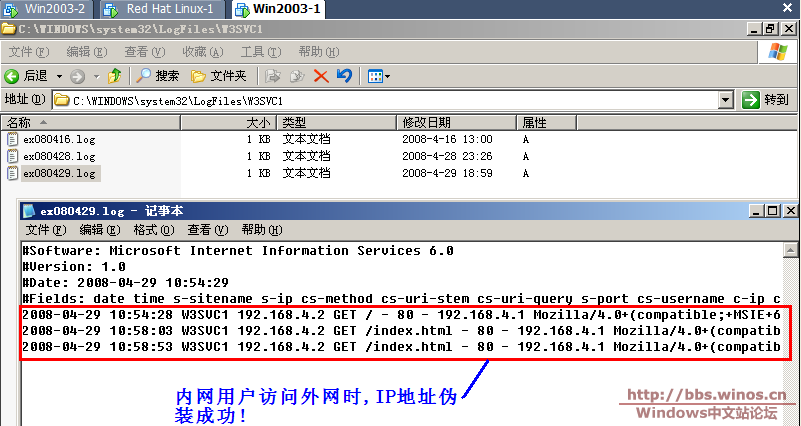Open Notepad 格式(O) format menu
Screen dimensions: 801x426
coord(154,230)
